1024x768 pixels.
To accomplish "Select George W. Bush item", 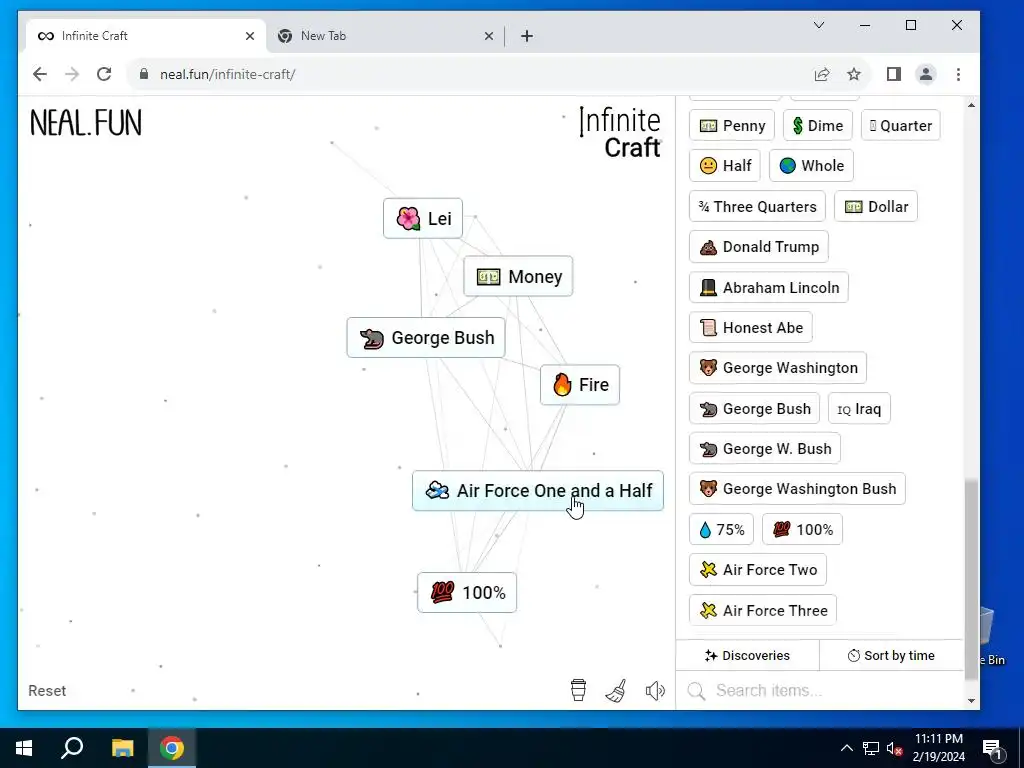I will pos(765,449).
